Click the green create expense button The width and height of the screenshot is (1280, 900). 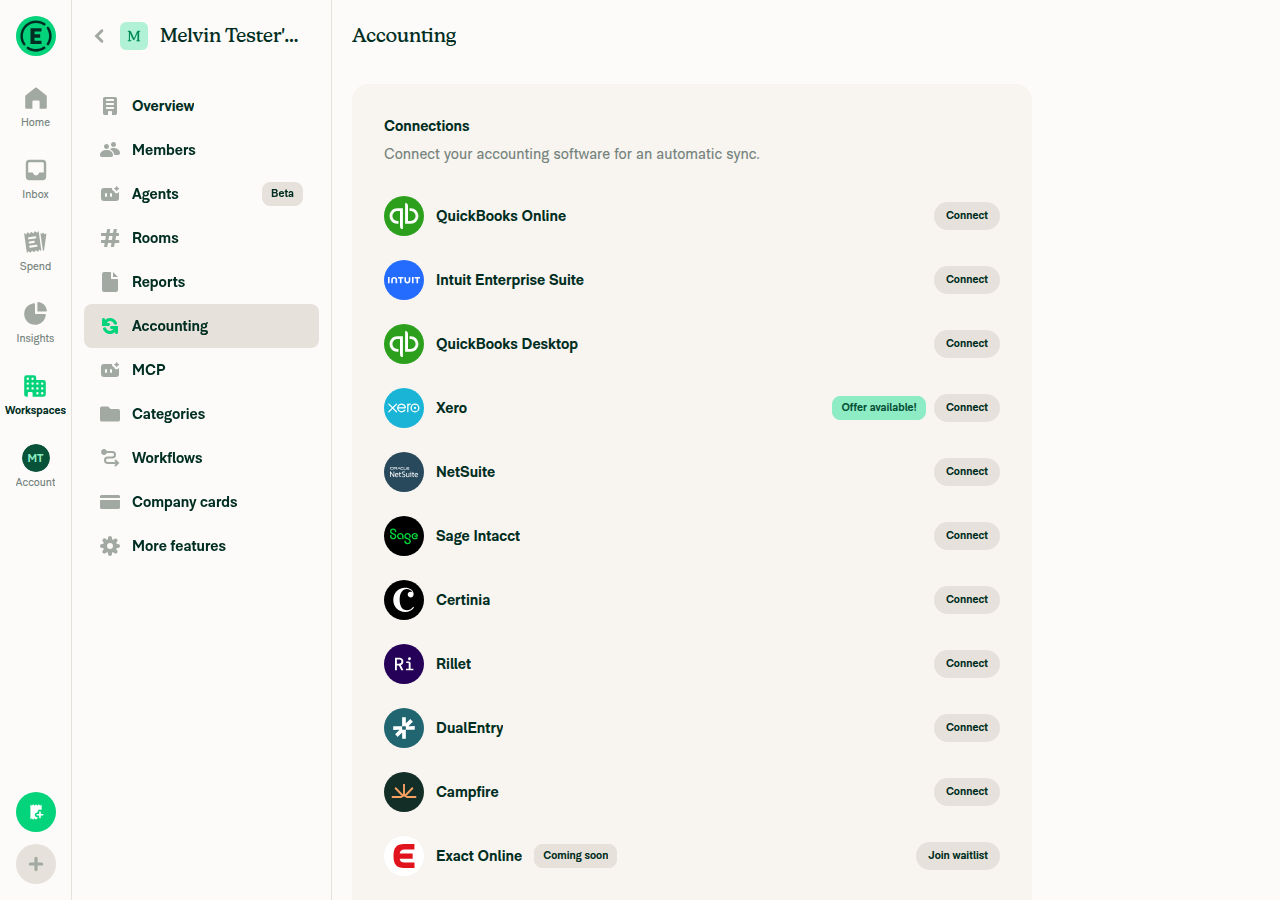(x=36, y=812)
